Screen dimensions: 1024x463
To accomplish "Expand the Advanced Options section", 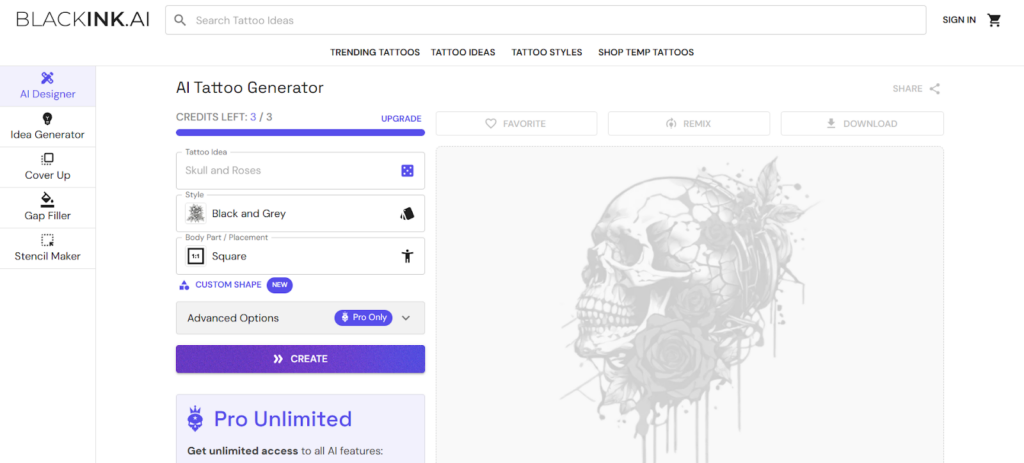I will pyautogui.click(x=300, y=318).
